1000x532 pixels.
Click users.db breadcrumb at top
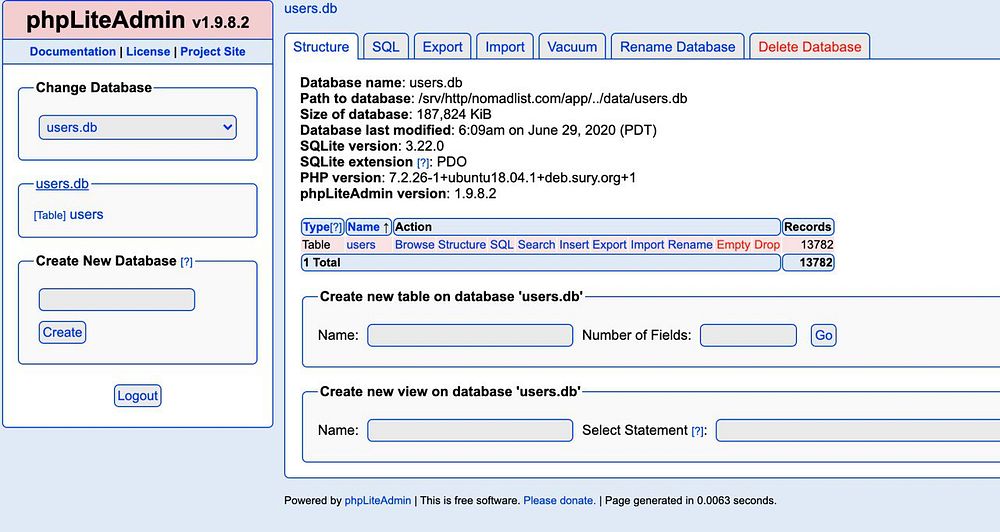click(x=311, y=9)
